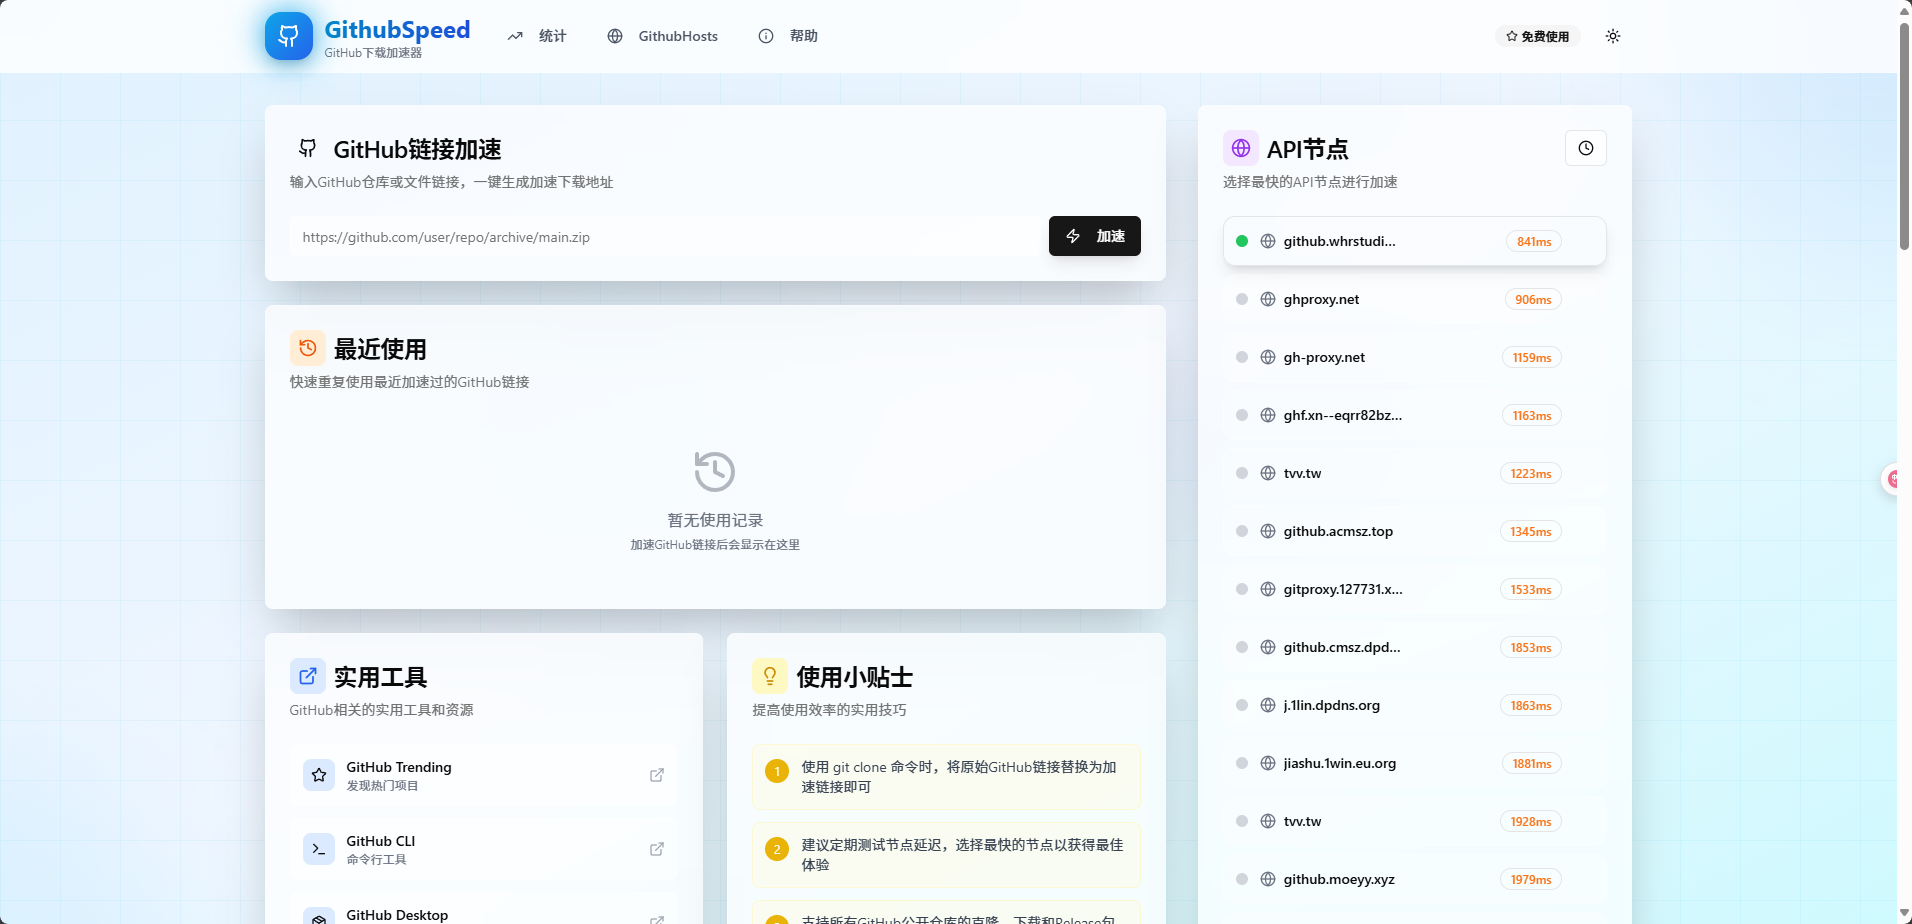Screen dimensions: 1912x924
Task: Open the 帮助 section
Action: click(787, 35)
